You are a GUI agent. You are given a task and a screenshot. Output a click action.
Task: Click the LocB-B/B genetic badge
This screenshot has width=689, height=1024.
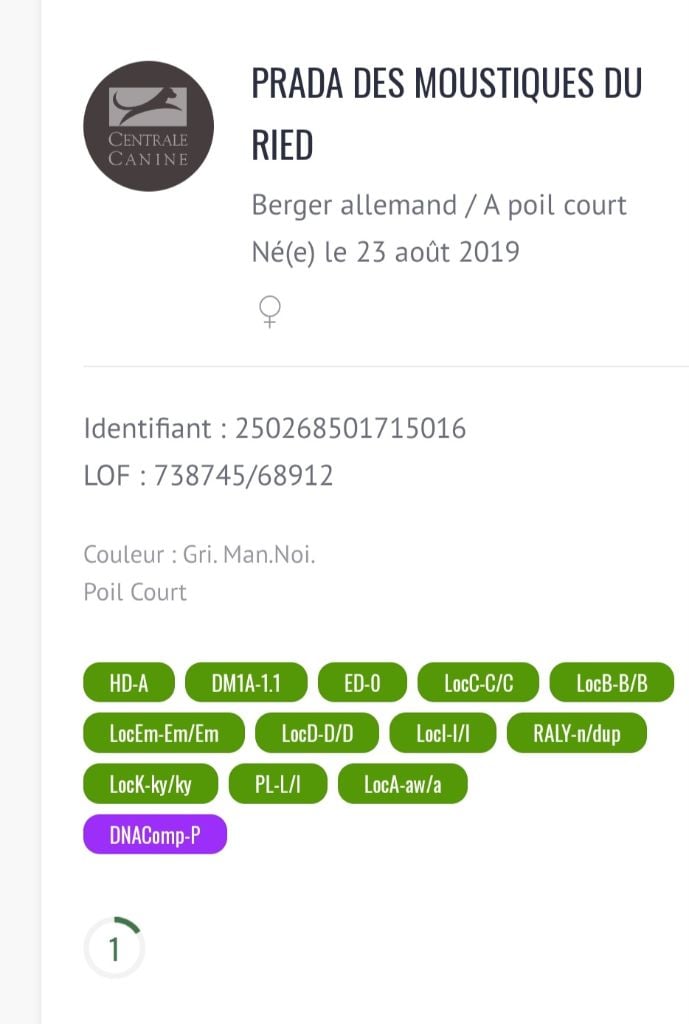pyautogui.click(x=612, y=684)
